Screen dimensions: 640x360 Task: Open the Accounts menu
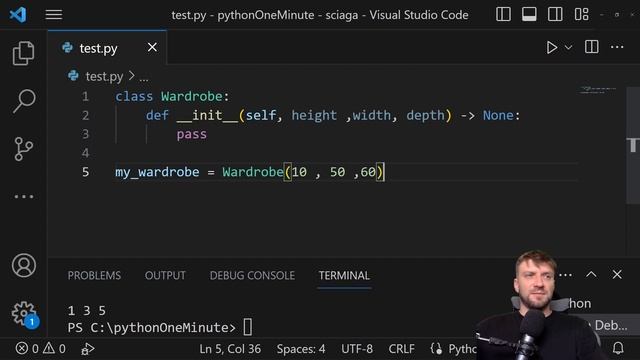click(x=24, y=266)
